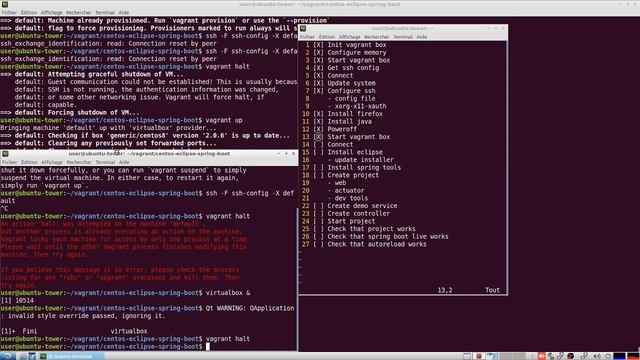The width and height of the screenshot is (640, 360).
Task: Open Aide menu in the background top terminal window
Action: pyautogui.click(x=124, y=13)
